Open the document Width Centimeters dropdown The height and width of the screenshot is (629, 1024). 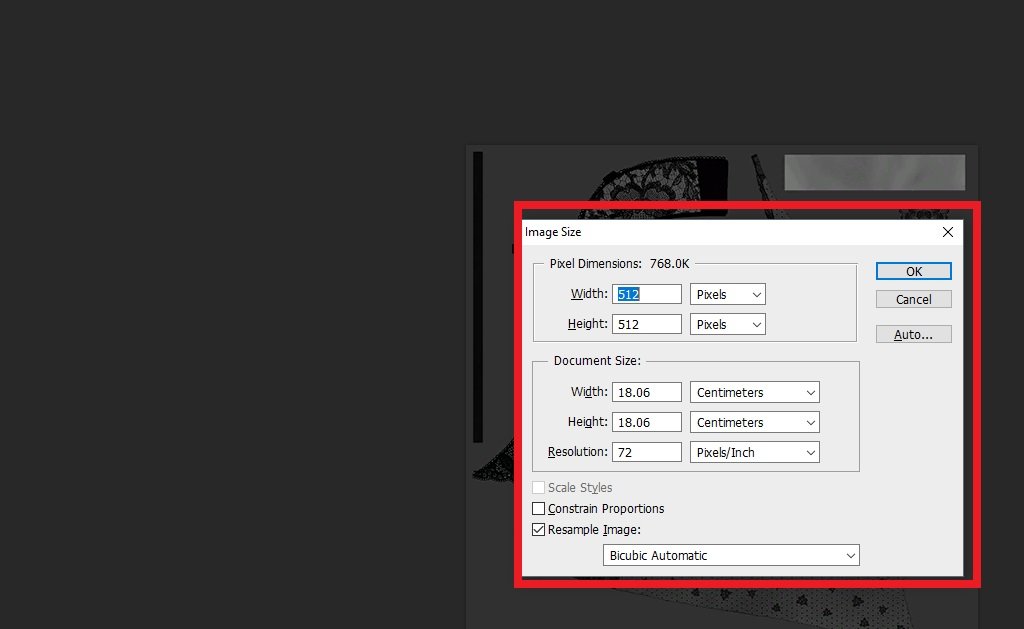pyautogui.click(x=755, y=392)
